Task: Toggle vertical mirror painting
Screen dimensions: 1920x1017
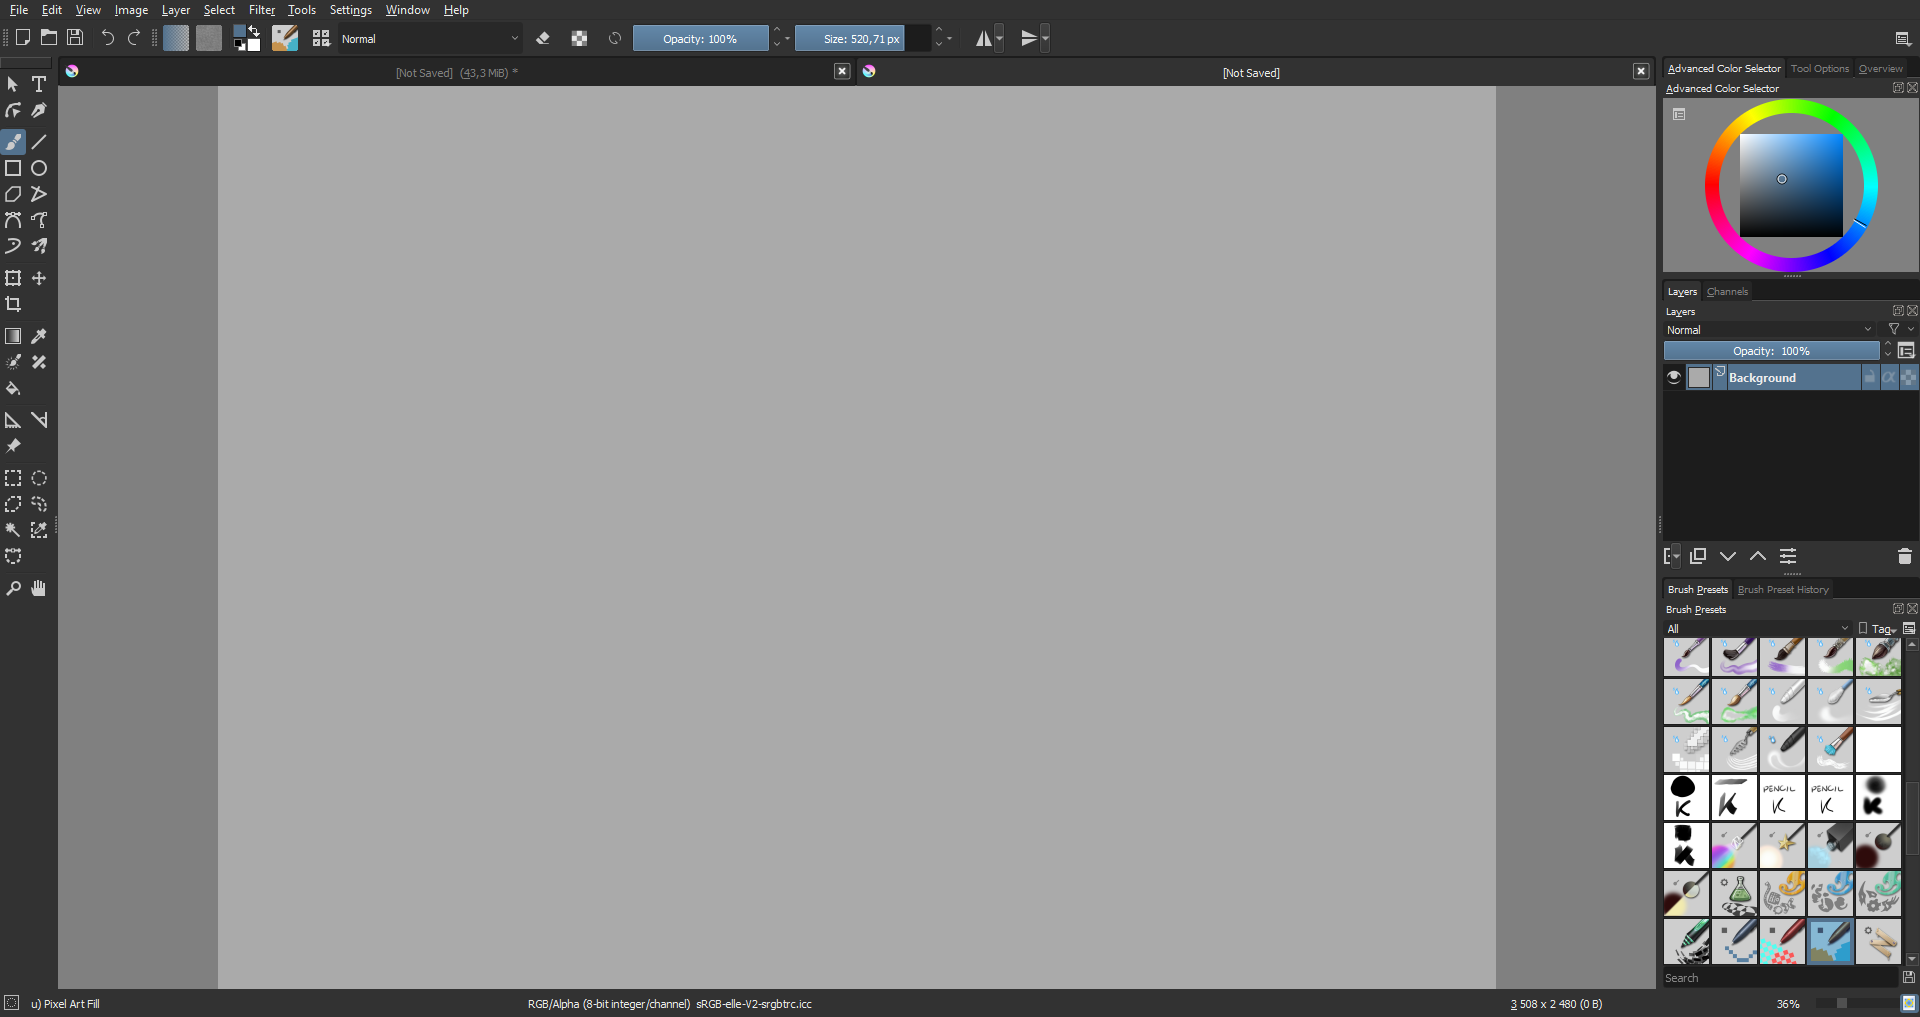Action: (1029, 38)
